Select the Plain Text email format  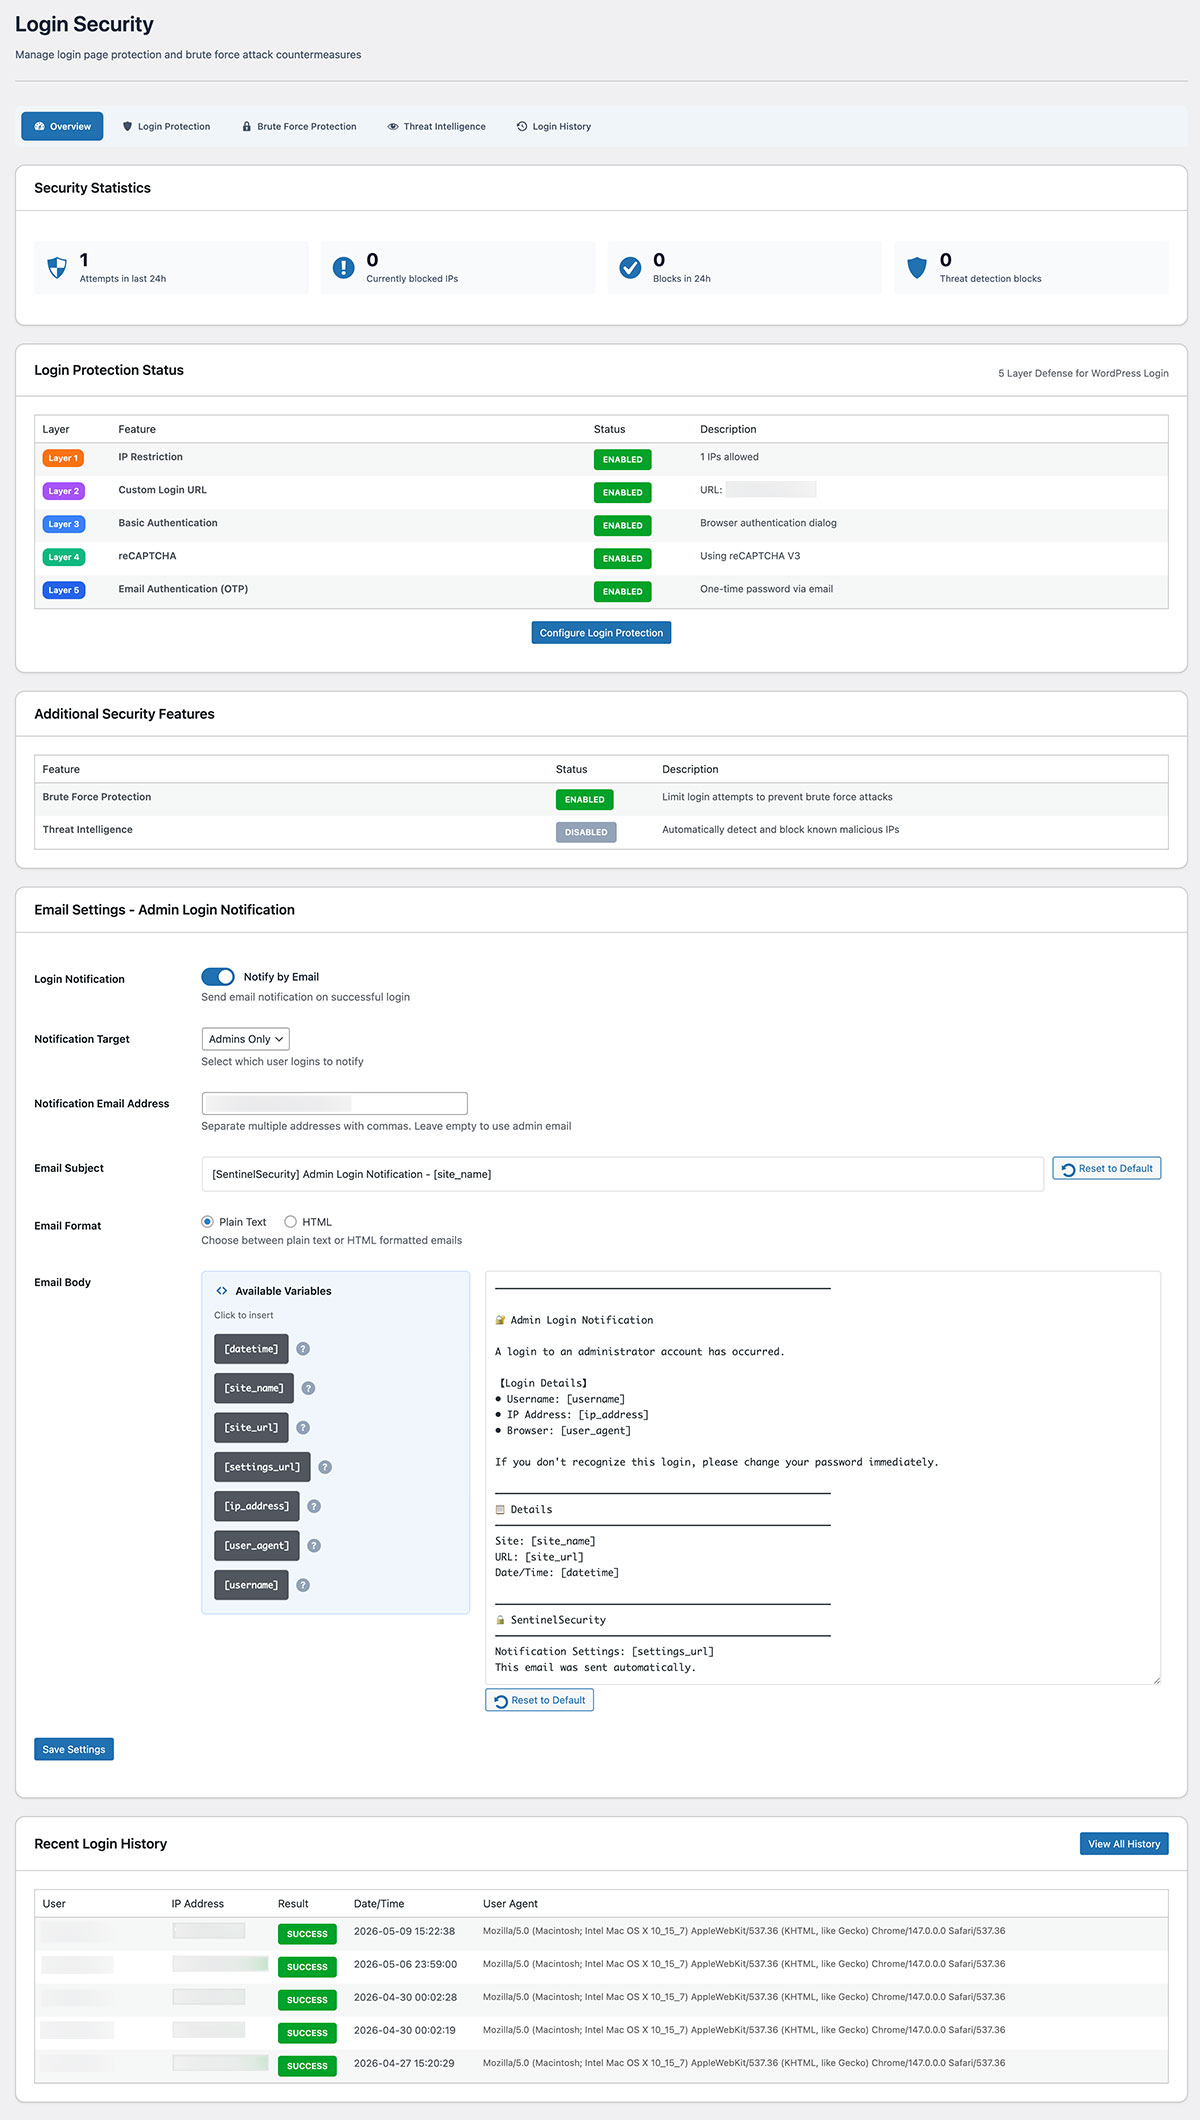[x=207, y=1222]
